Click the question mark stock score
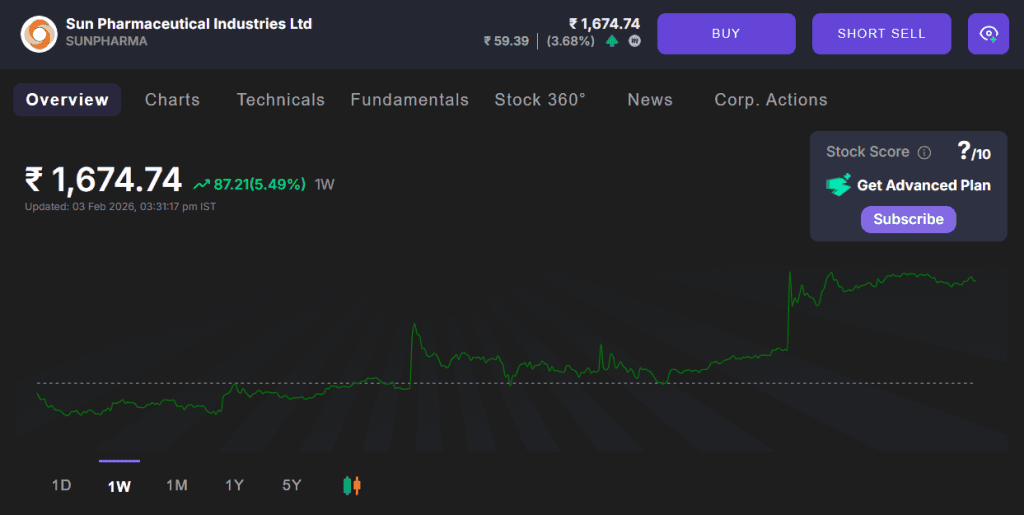This screenshot has height=515, width=1024. point(964,151)
